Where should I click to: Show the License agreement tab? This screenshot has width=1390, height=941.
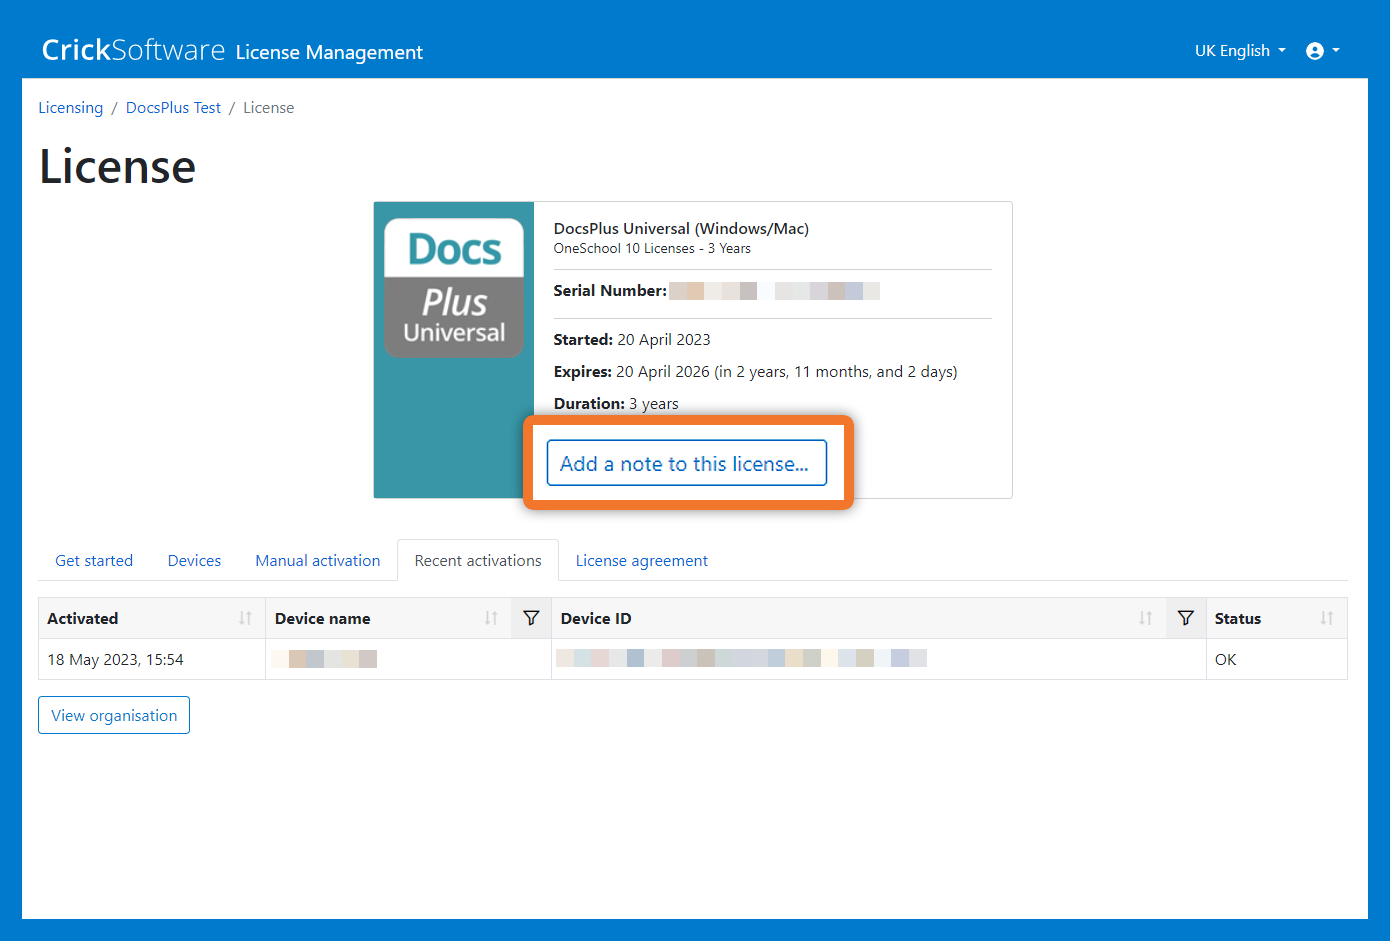[641, 561]
